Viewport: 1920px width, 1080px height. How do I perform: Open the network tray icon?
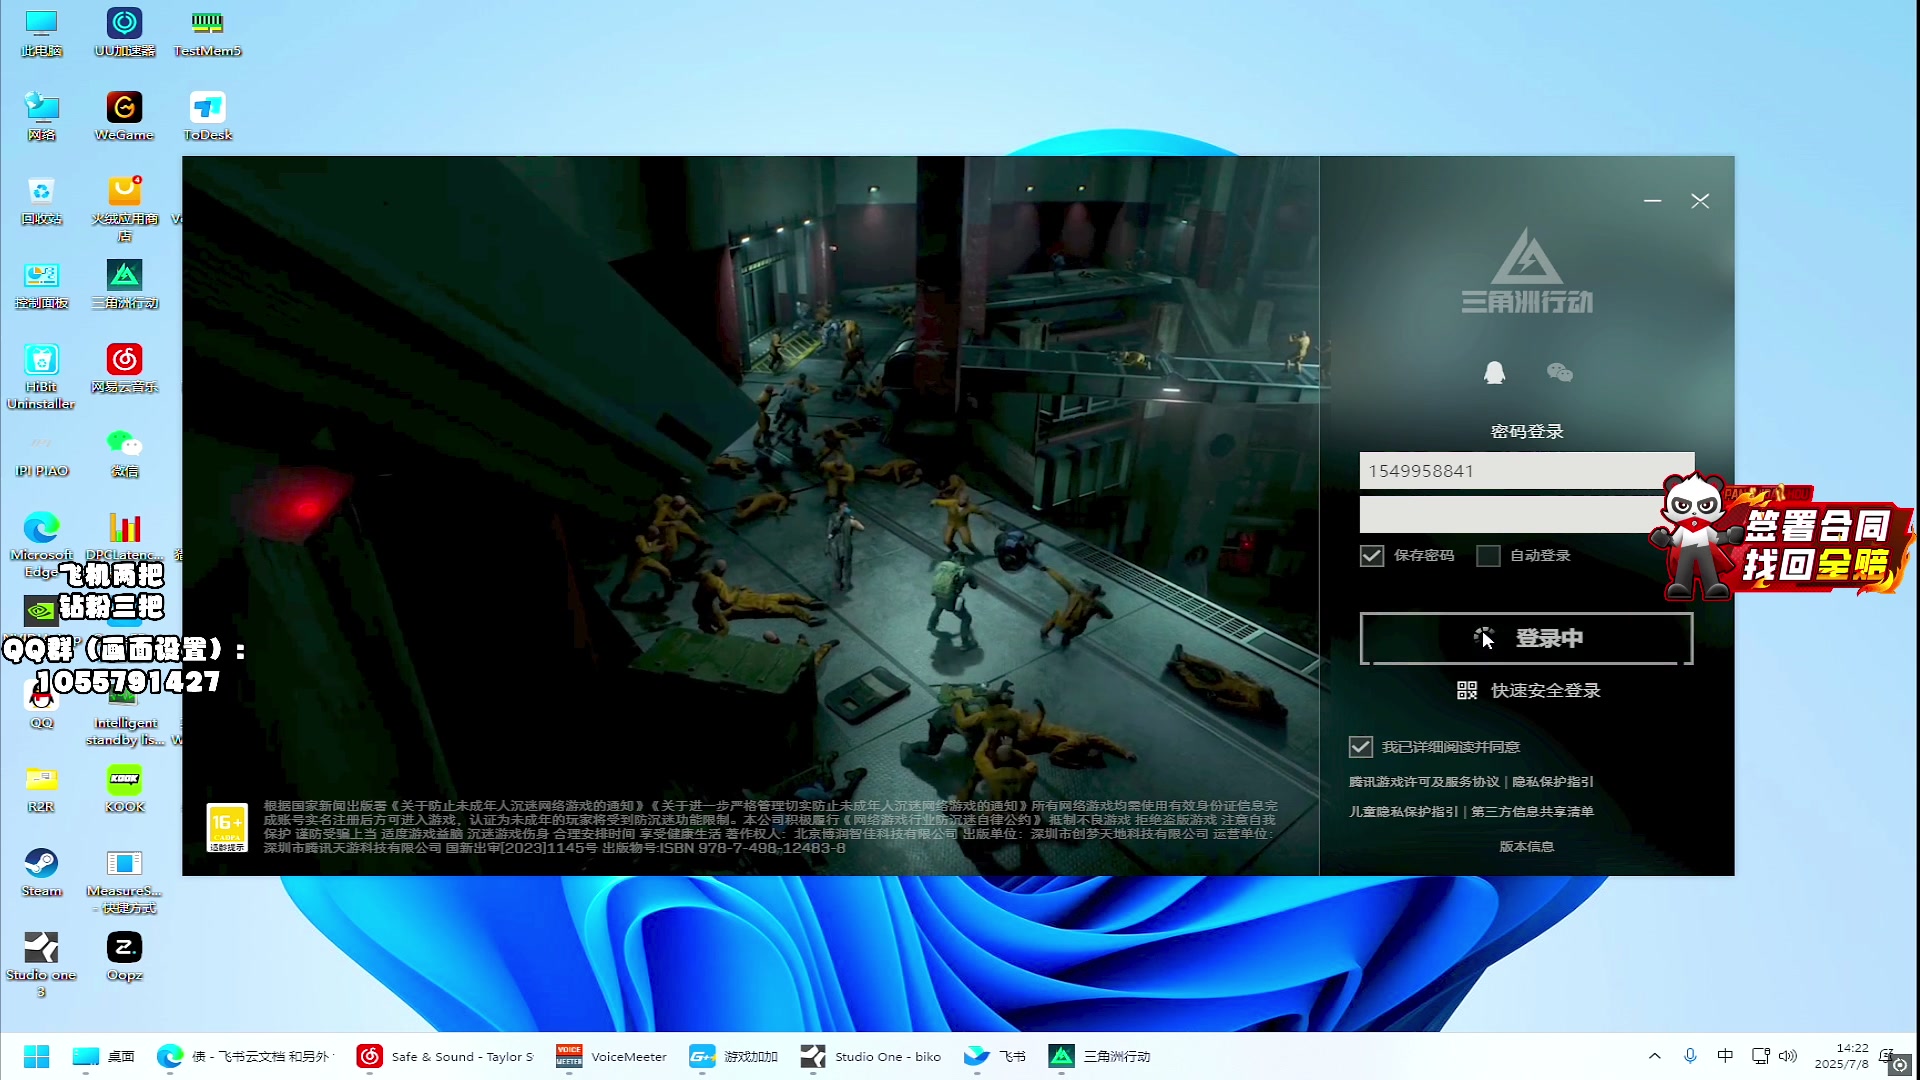tap(1760, 1056)
